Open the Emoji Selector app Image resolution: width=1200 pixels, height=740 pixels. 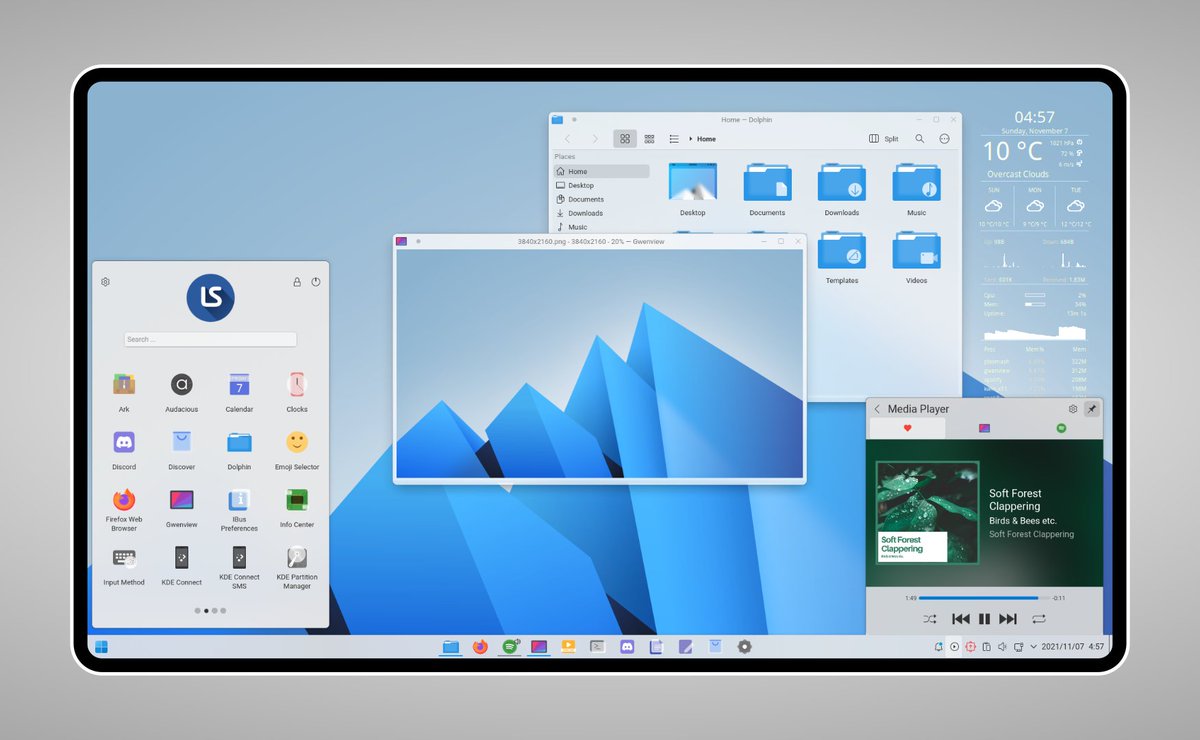pos(297,449)
